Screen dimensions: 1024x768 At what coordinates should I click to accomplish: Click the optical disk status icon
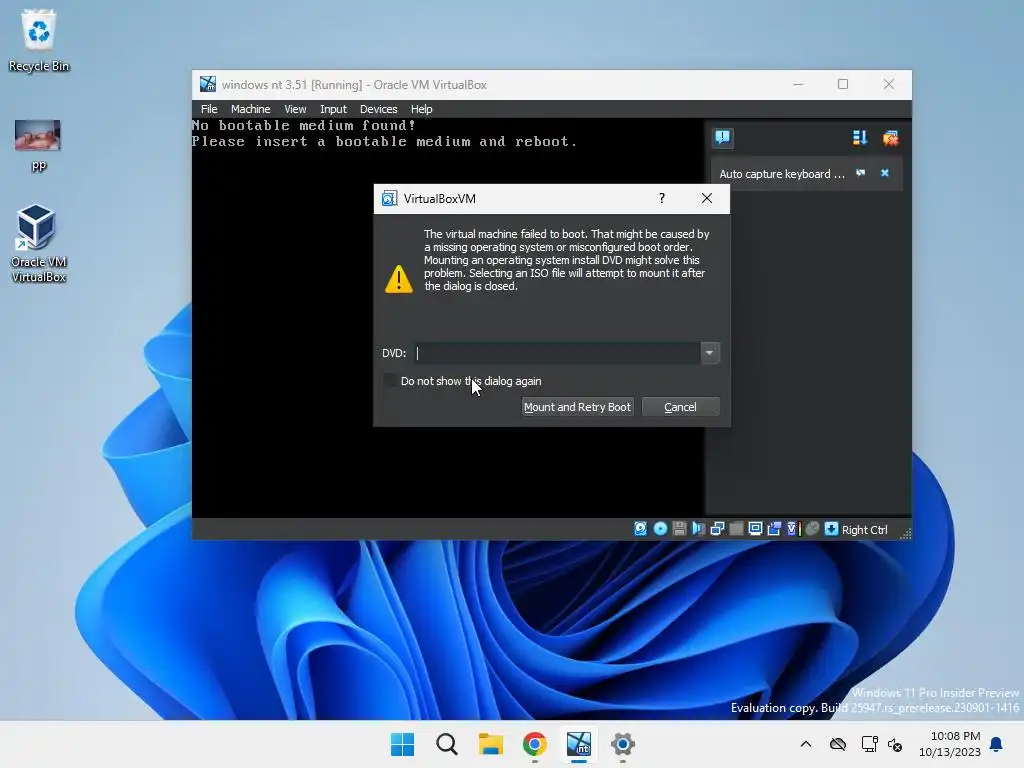[660, 529]
